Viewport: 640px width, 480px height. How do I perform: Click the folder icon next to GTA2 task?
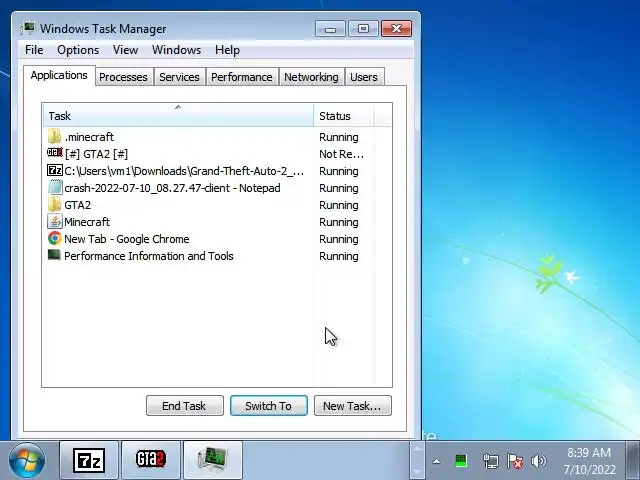tap(54, 204)
